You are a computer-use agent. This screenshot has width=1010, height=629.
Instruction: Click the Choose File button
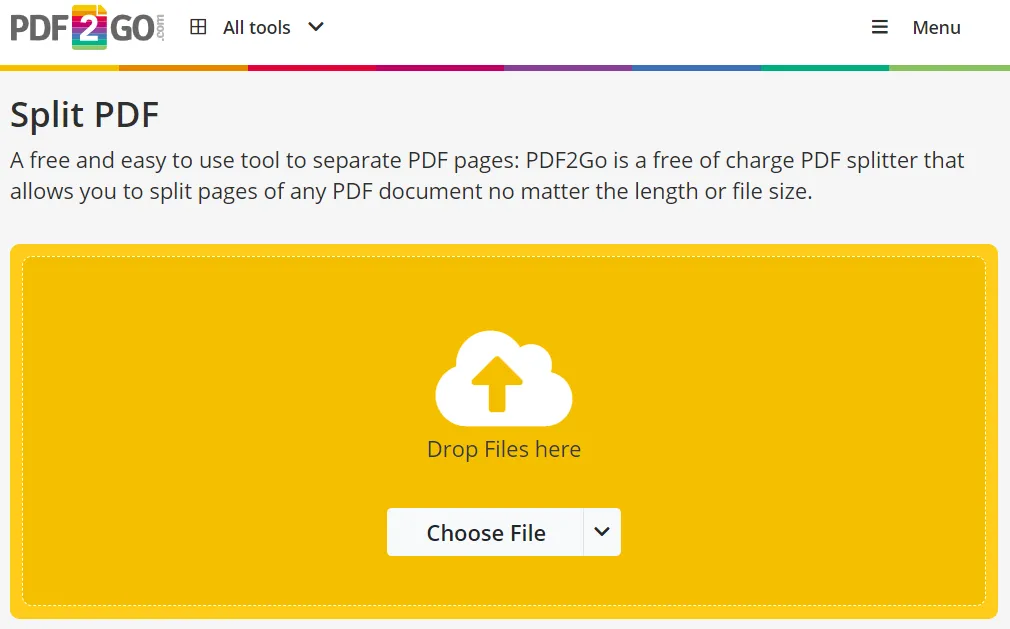click(485, 532)
